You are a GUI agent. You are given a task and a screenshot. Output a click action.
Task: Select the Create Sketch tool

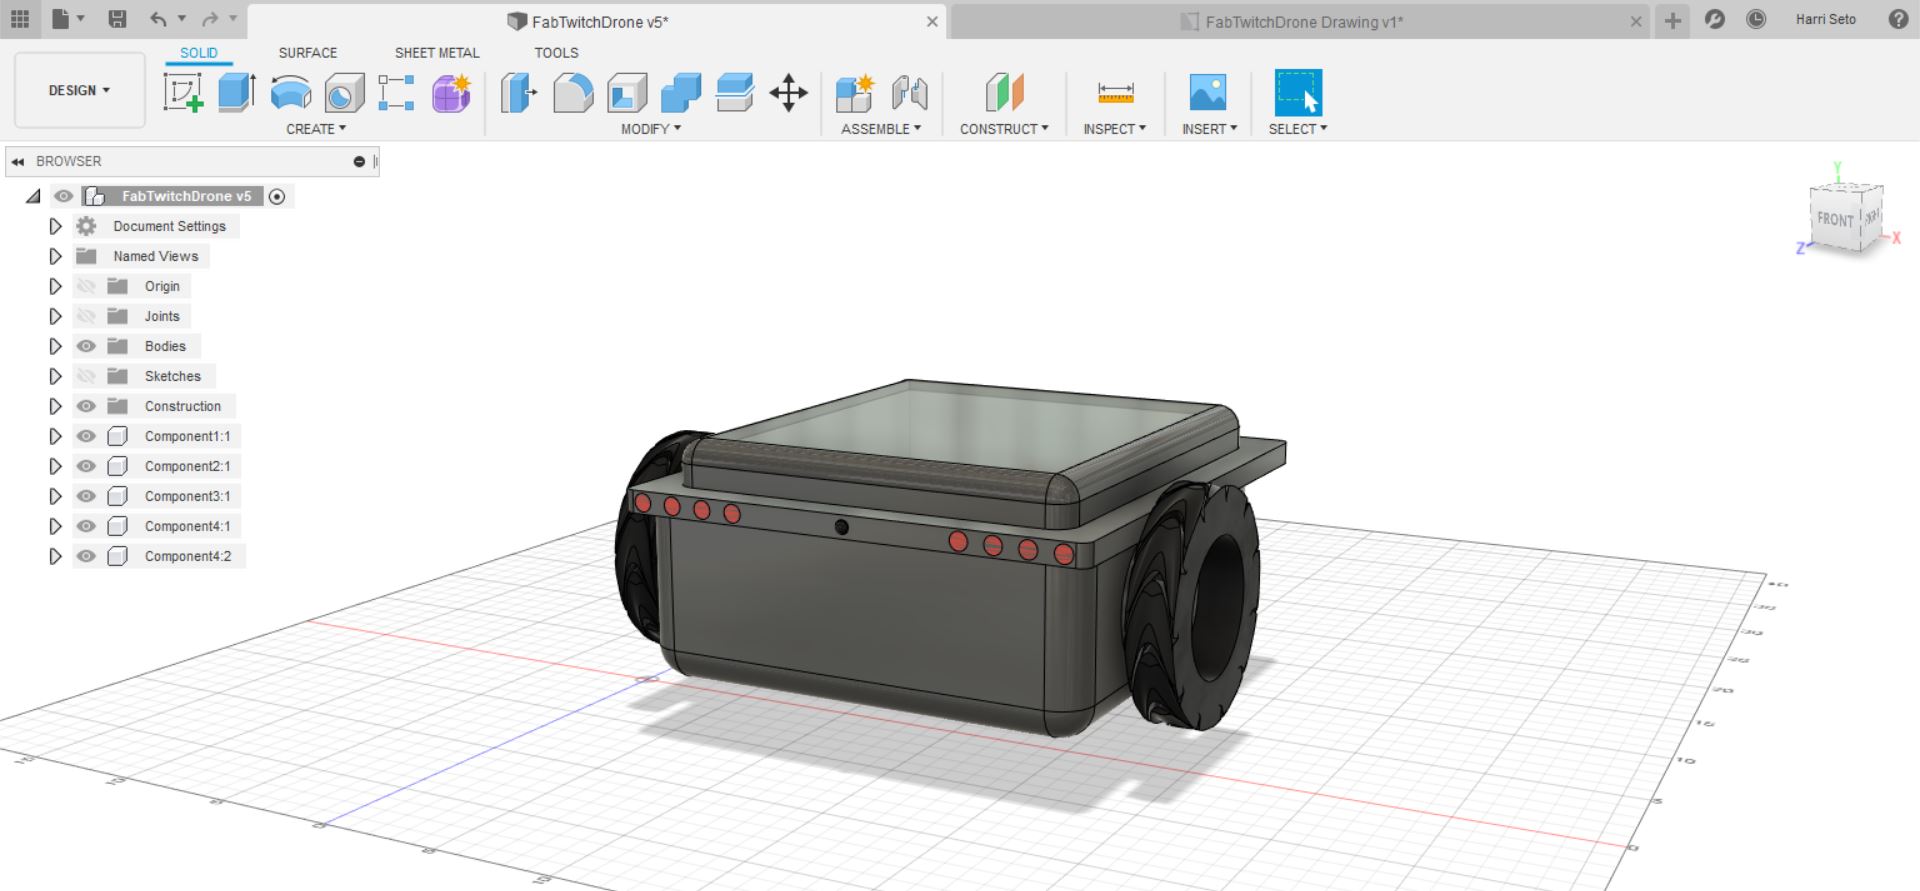click(x=183, y=93)
